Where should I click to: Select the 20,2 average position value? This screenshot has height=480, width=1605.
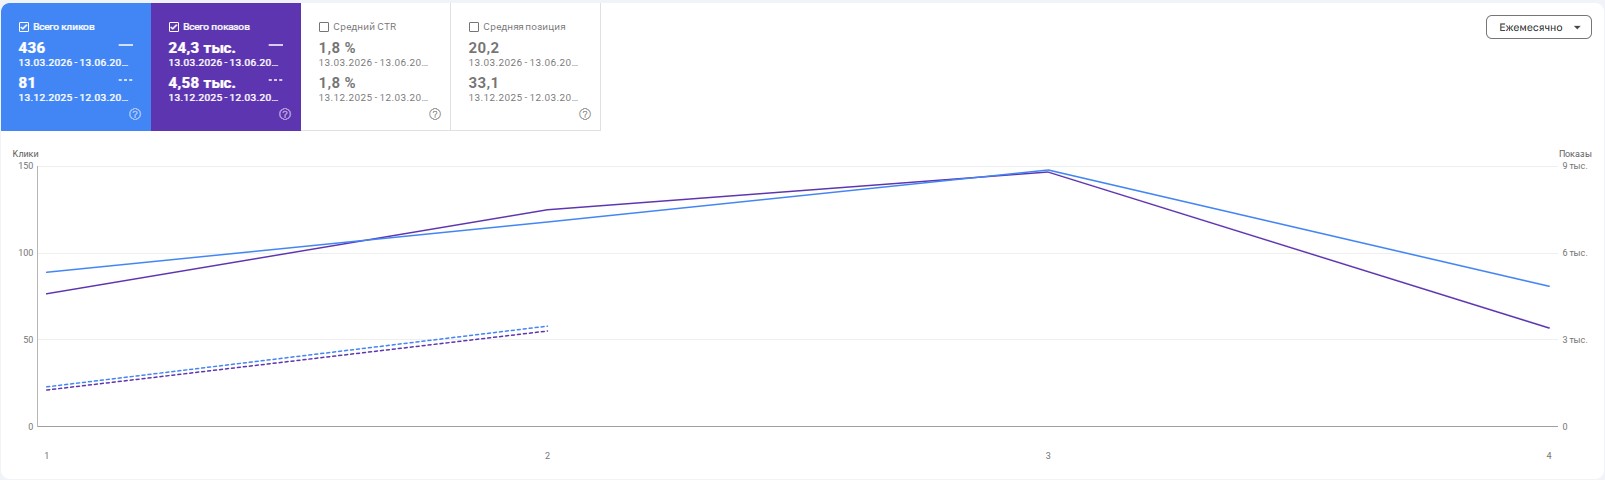(484, 48)
